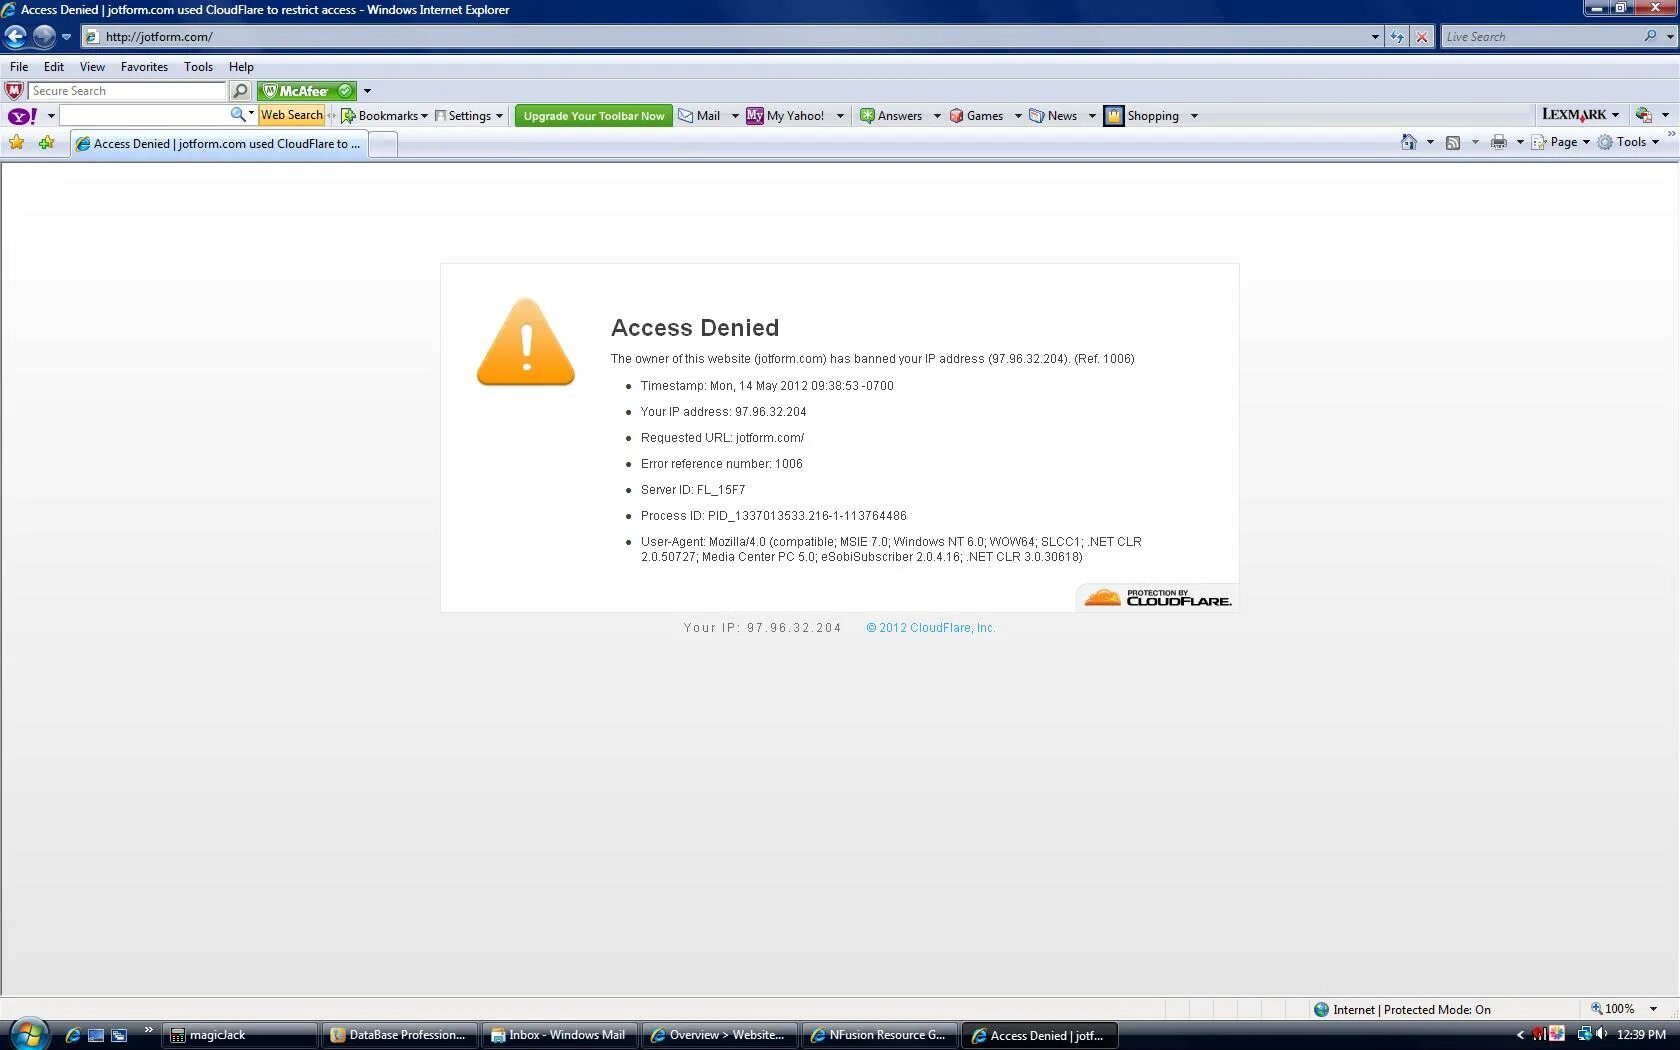Image resolution: width=1680 pixels, height=1050 pixels.
Task: Click the Home page icon
Action: click(x=1409, y=142)
